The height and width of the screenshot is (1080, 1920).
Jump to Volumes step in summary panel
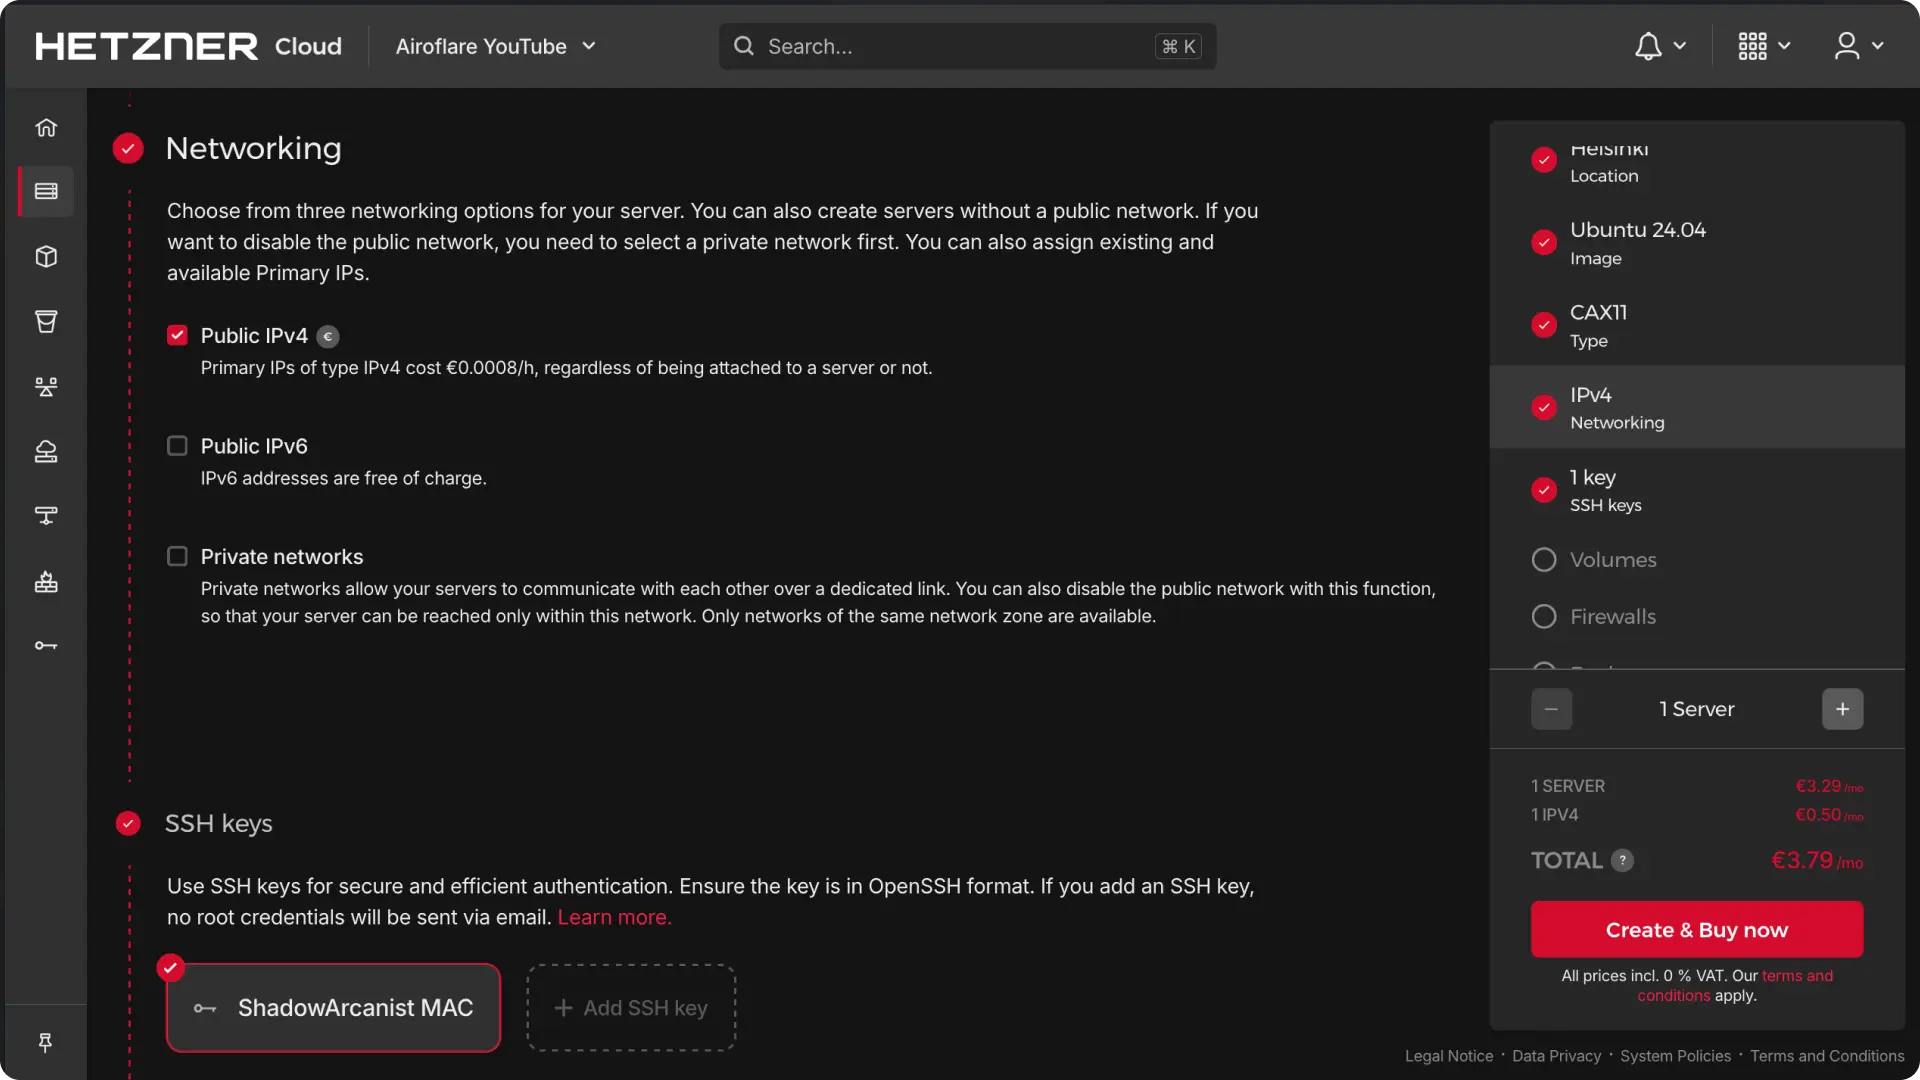click(x=1612, y=560)
